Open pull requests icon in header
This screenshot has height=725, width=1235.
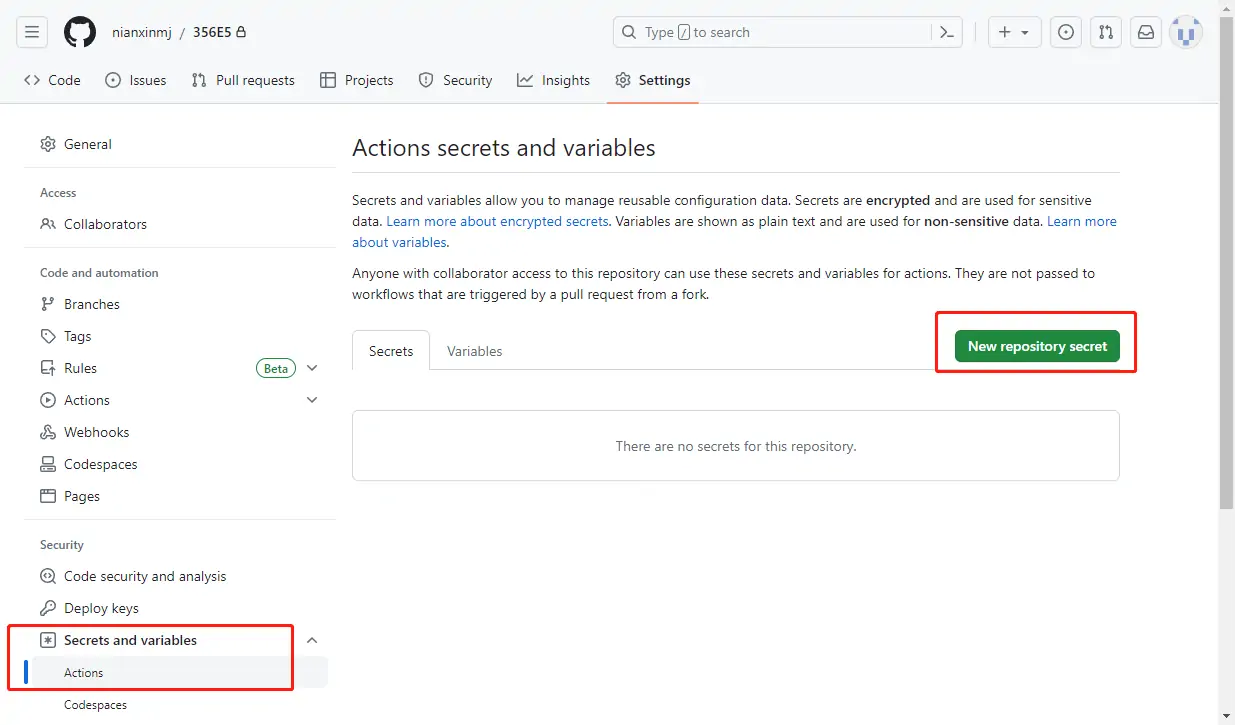click(x=1106, y=32)
